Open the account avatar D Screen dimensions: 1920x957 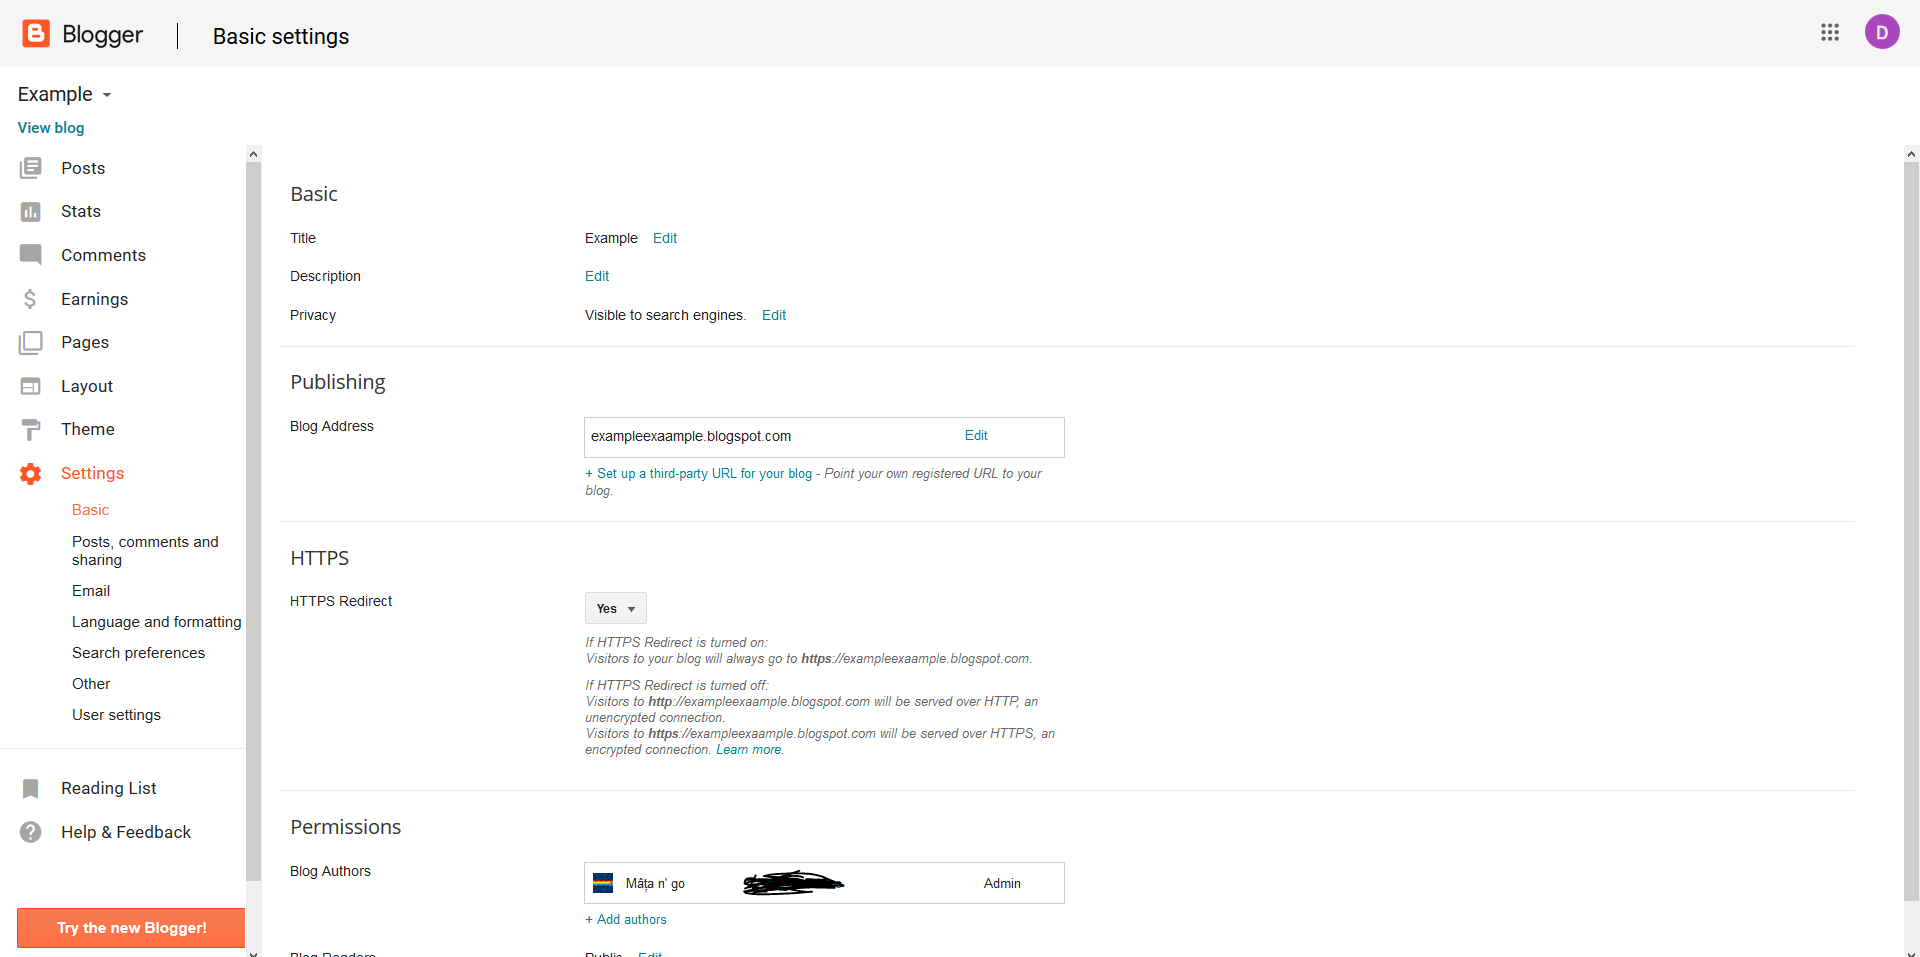click(x=1882, y=33)
